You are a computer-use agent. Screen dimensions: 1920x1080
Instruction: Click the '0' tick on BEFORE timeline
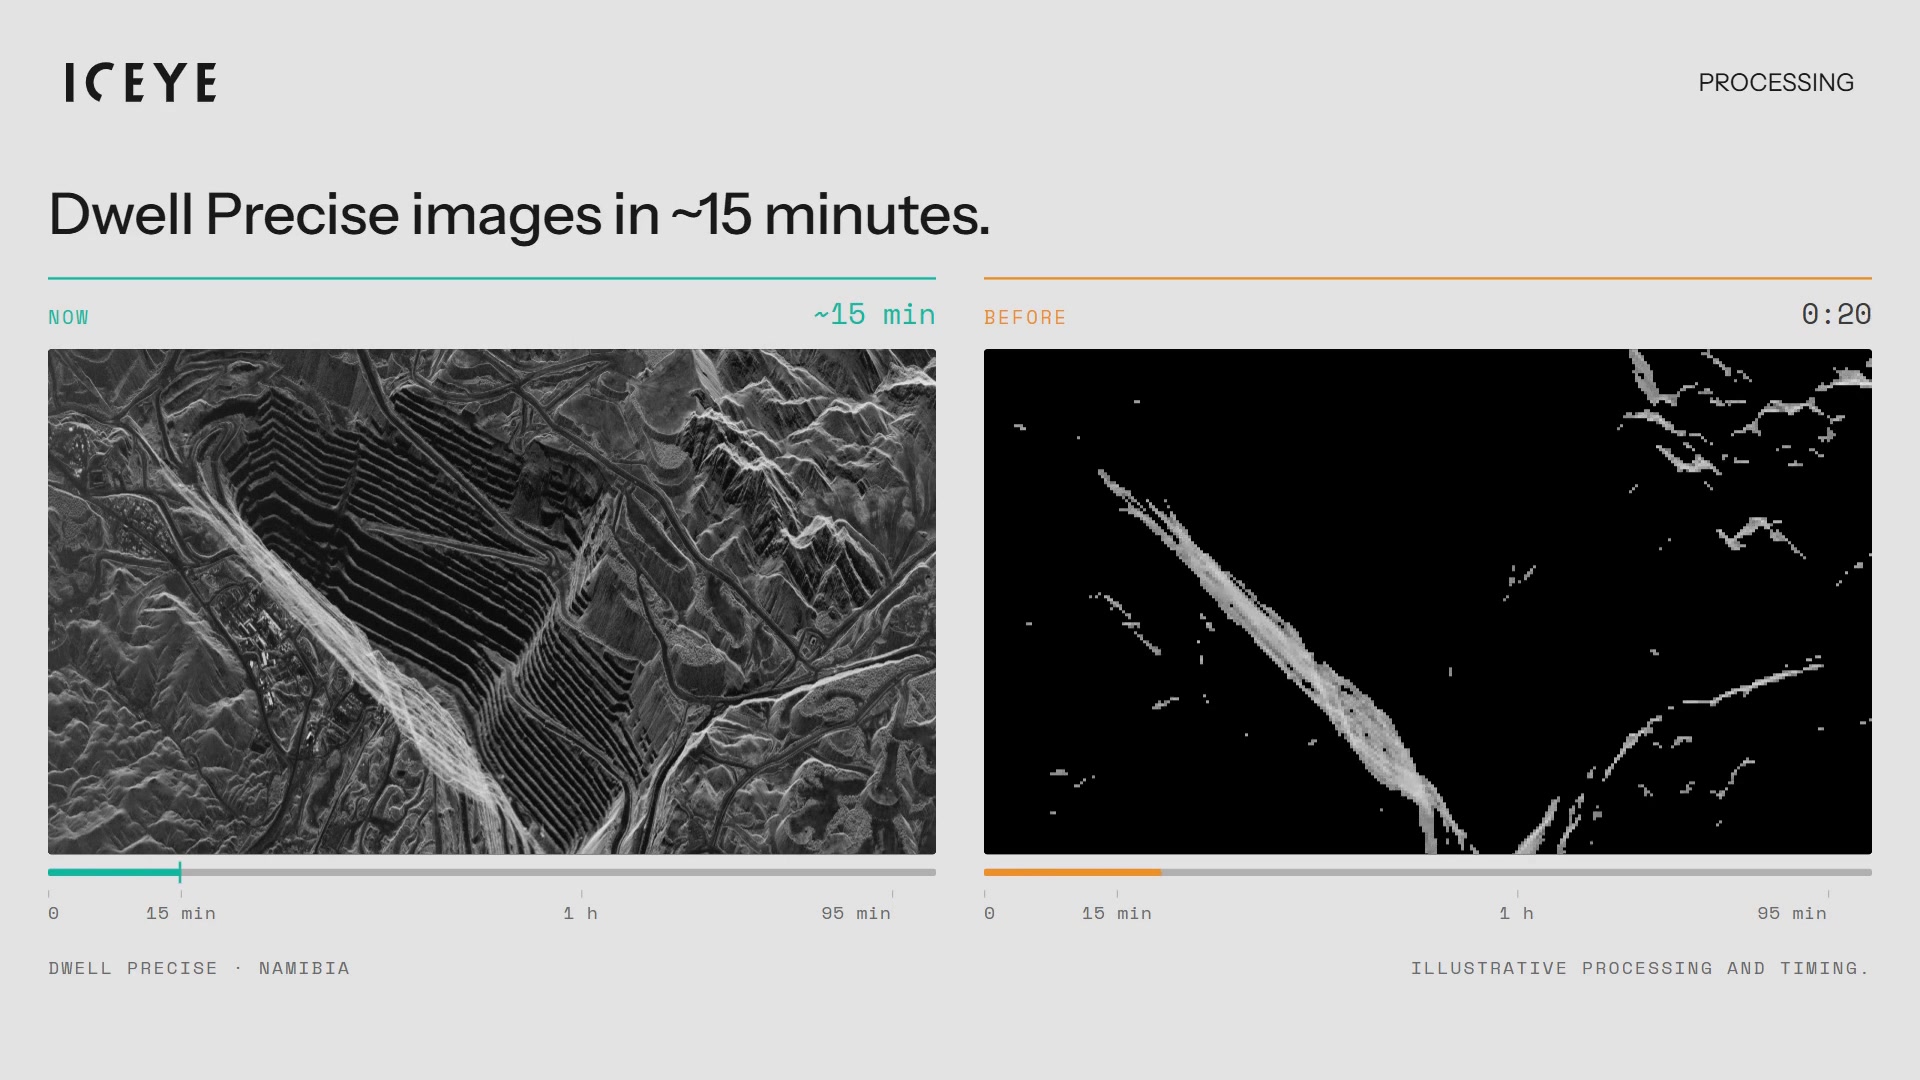[989, 913]
